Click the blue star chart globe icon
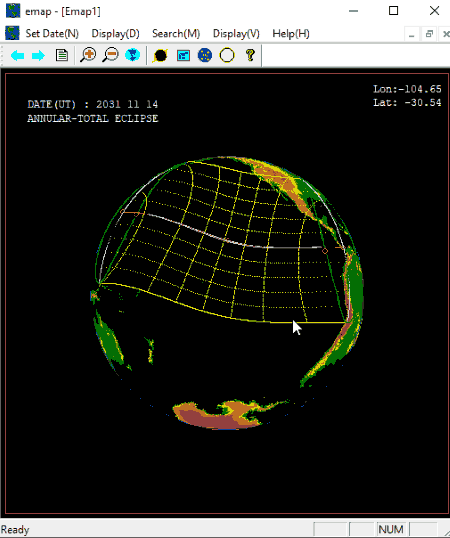 [205, 55]
